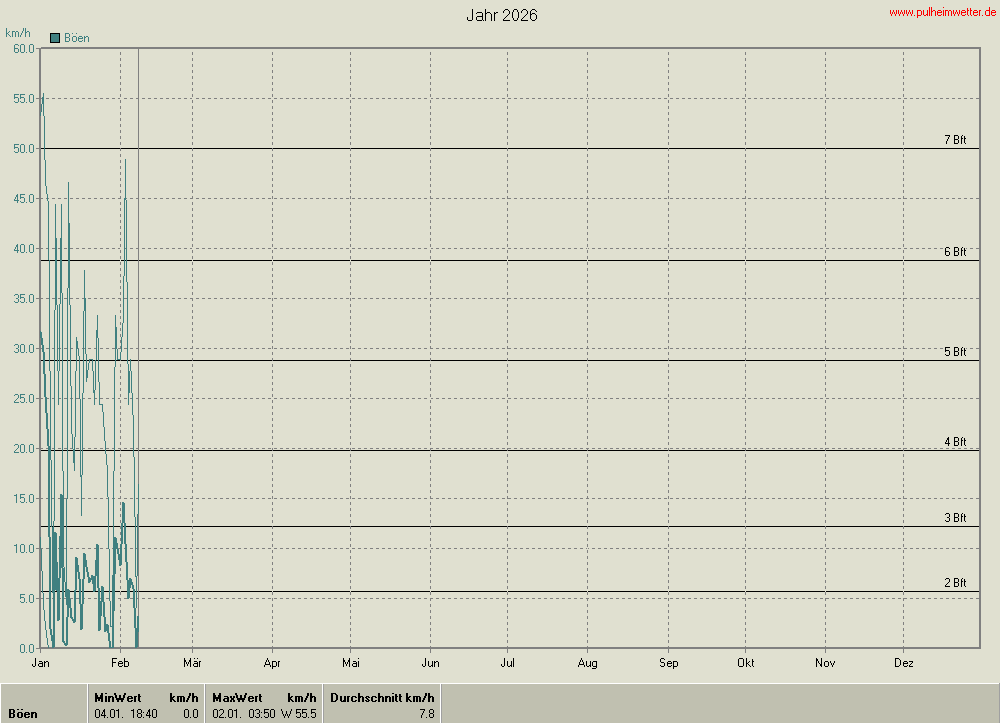The width and height of the screenshot is (1000, 723).
Task: Click the Mär month axis label
Action: click(x=192, y=663)
